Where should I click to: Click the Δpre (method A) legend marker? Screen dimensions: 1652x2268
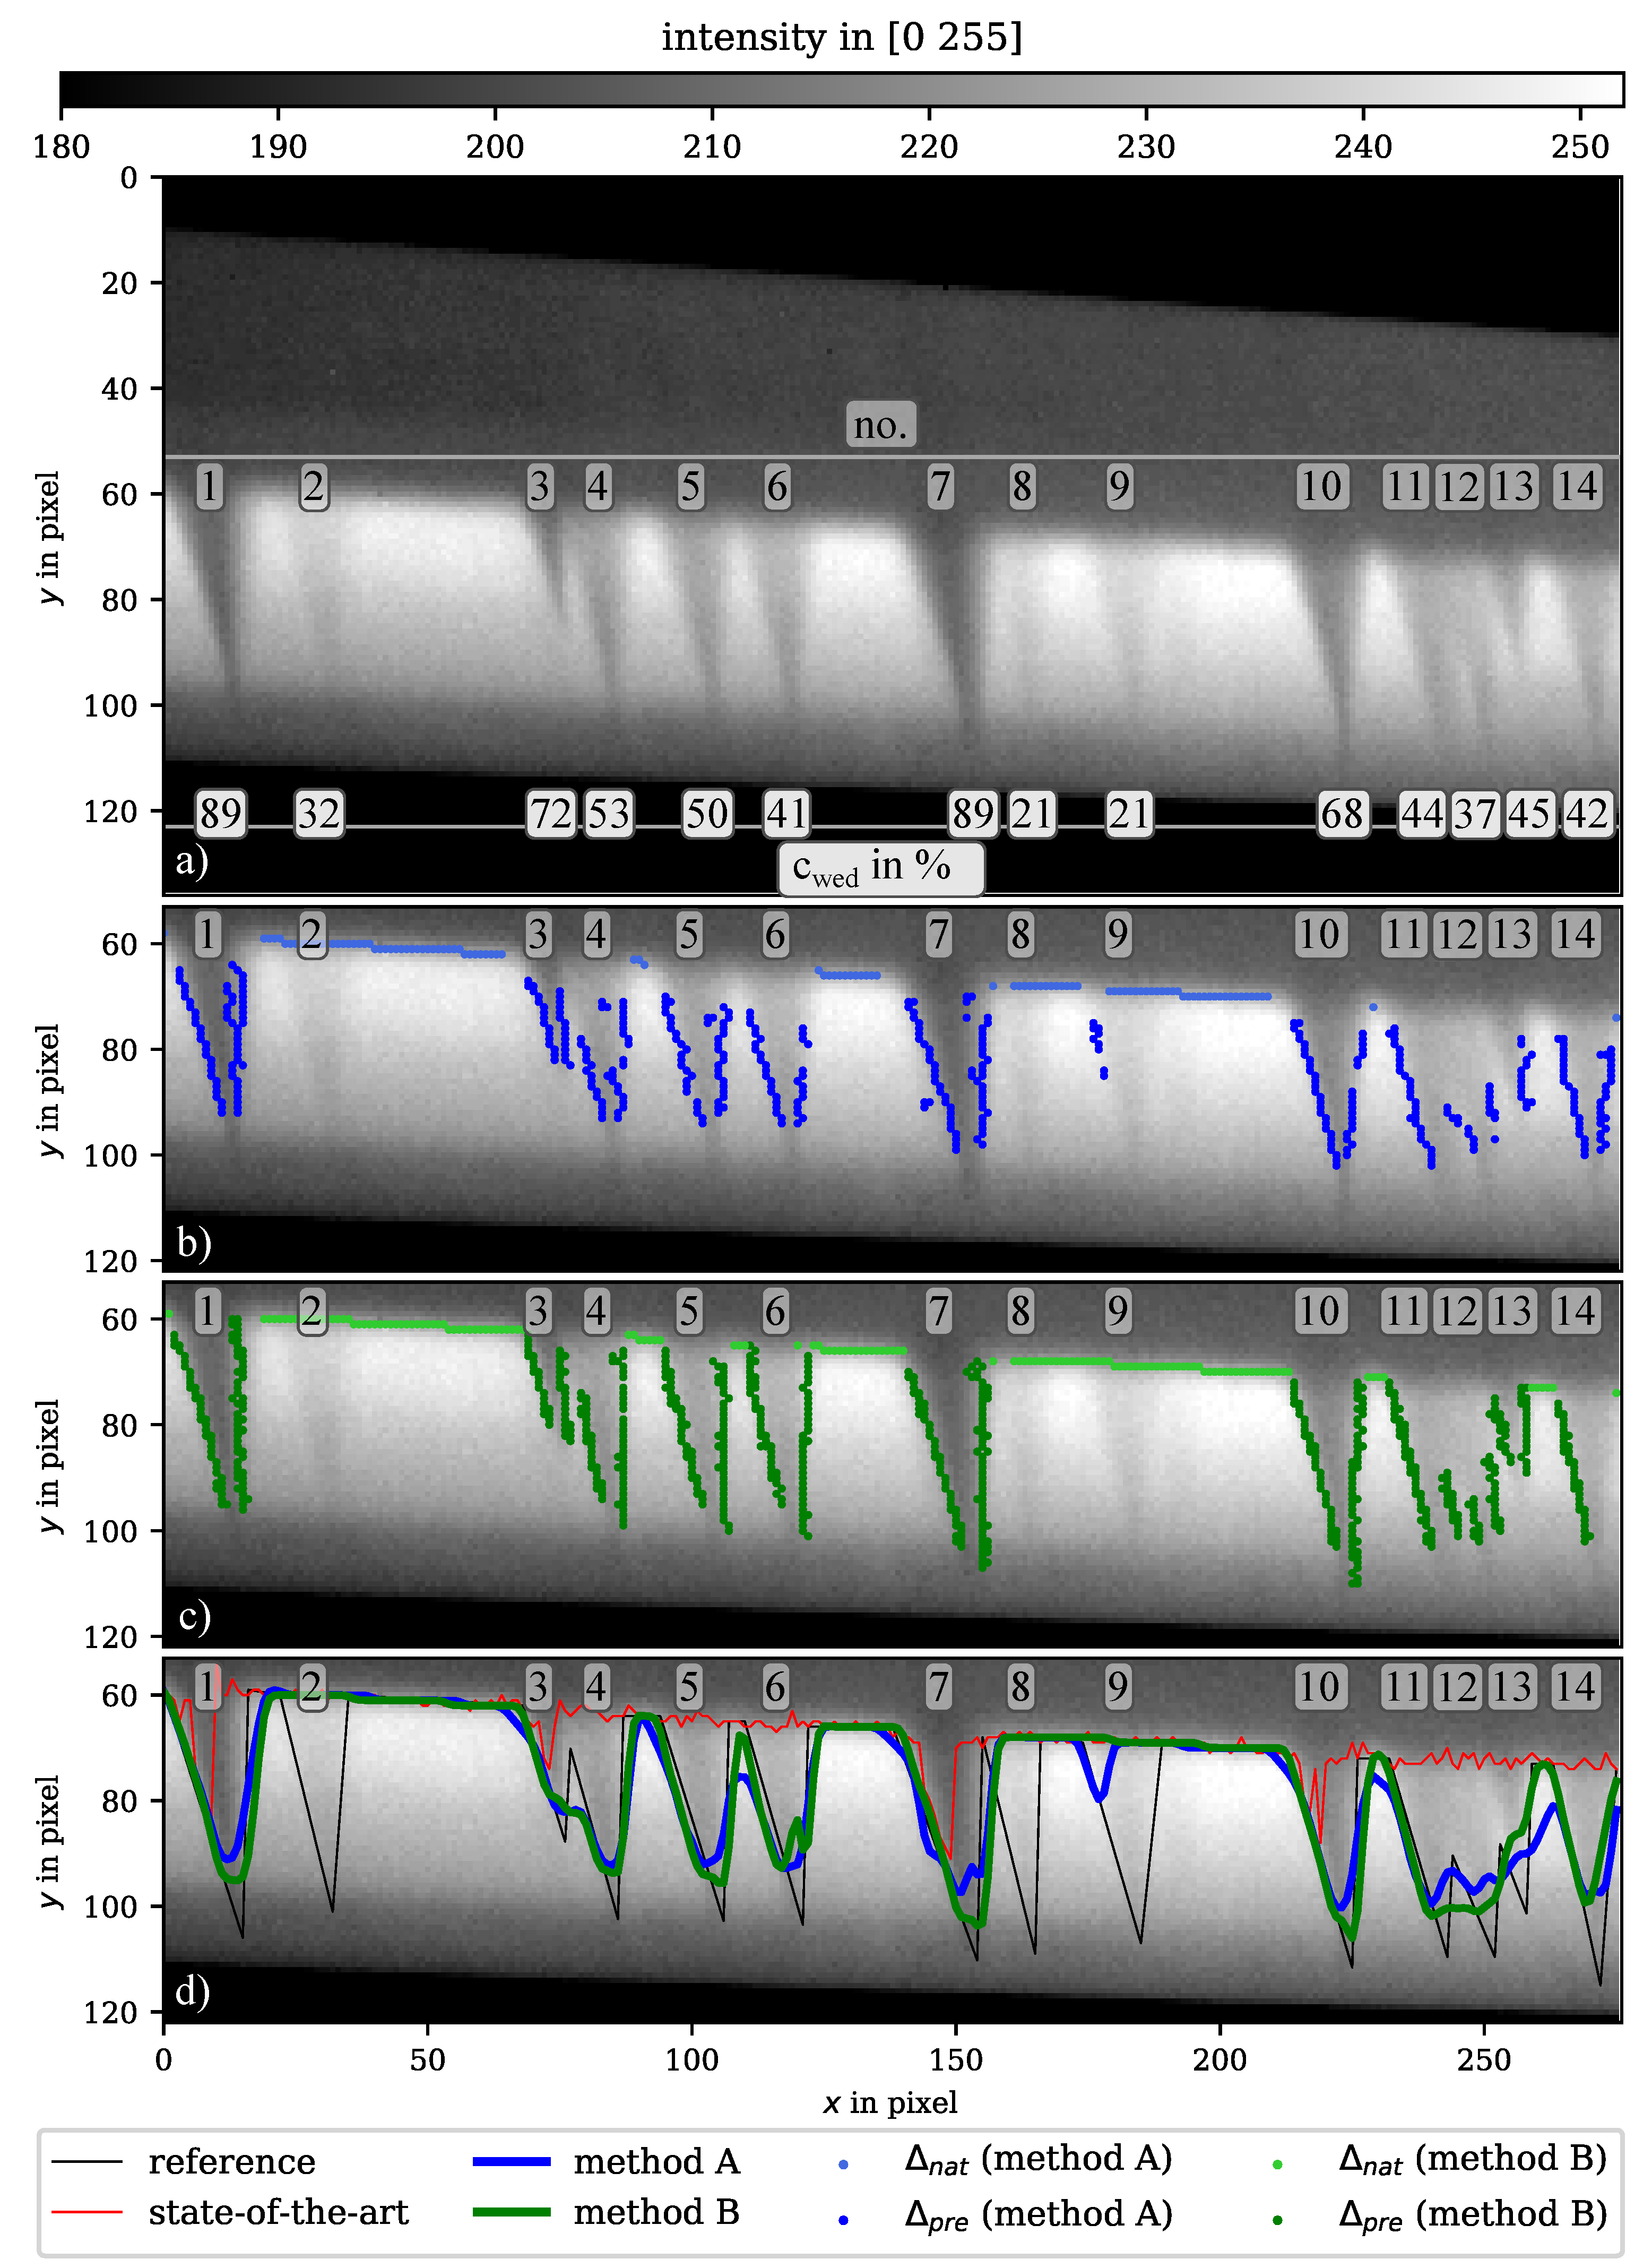(843, 2220)
